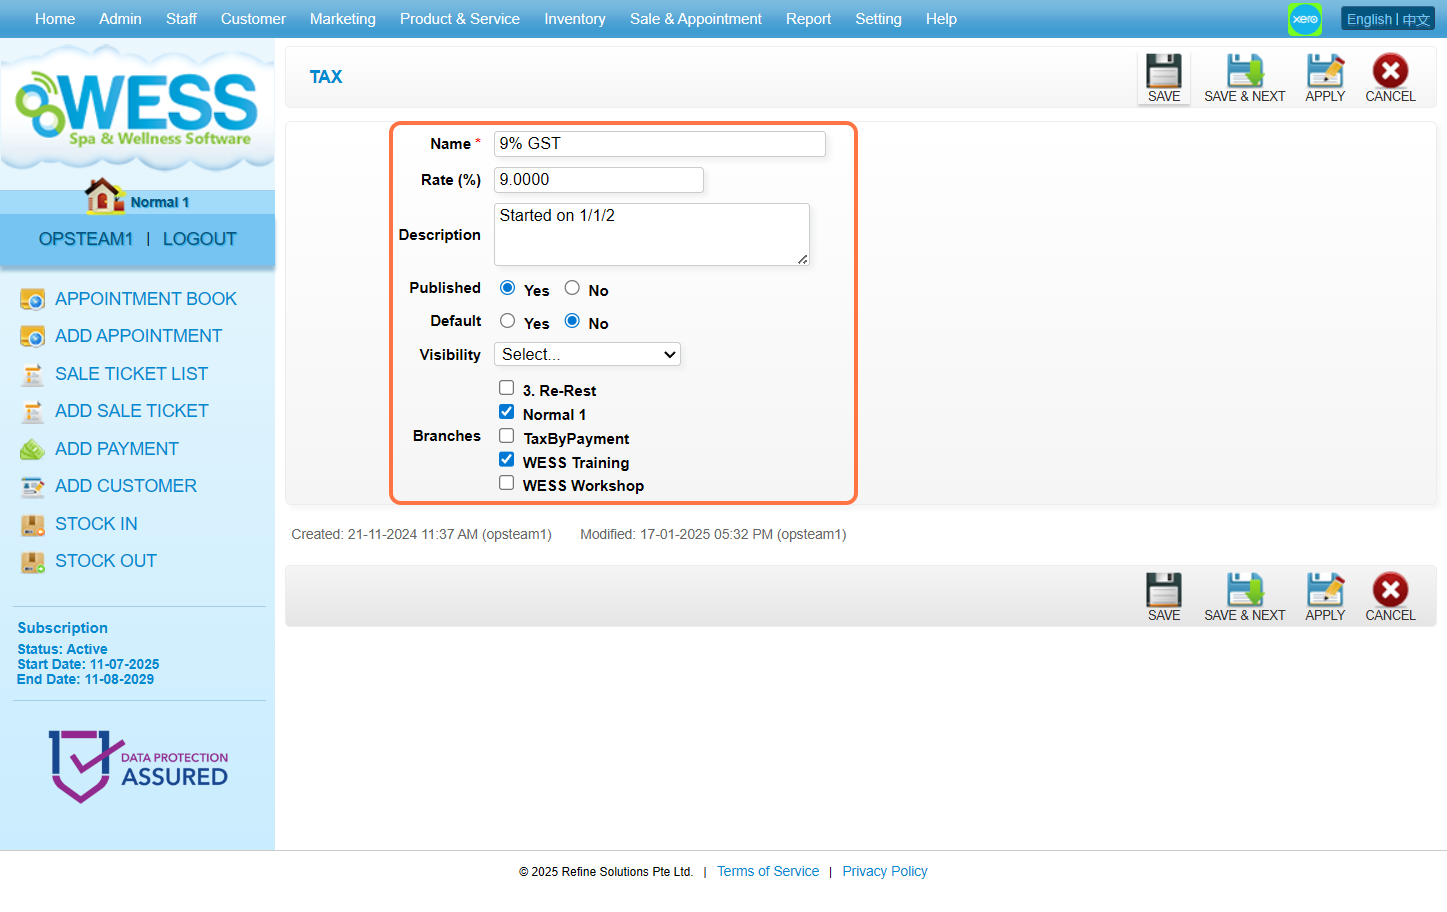Set Published to No
Screen dimensions: 1447x912
click(572, 288)
